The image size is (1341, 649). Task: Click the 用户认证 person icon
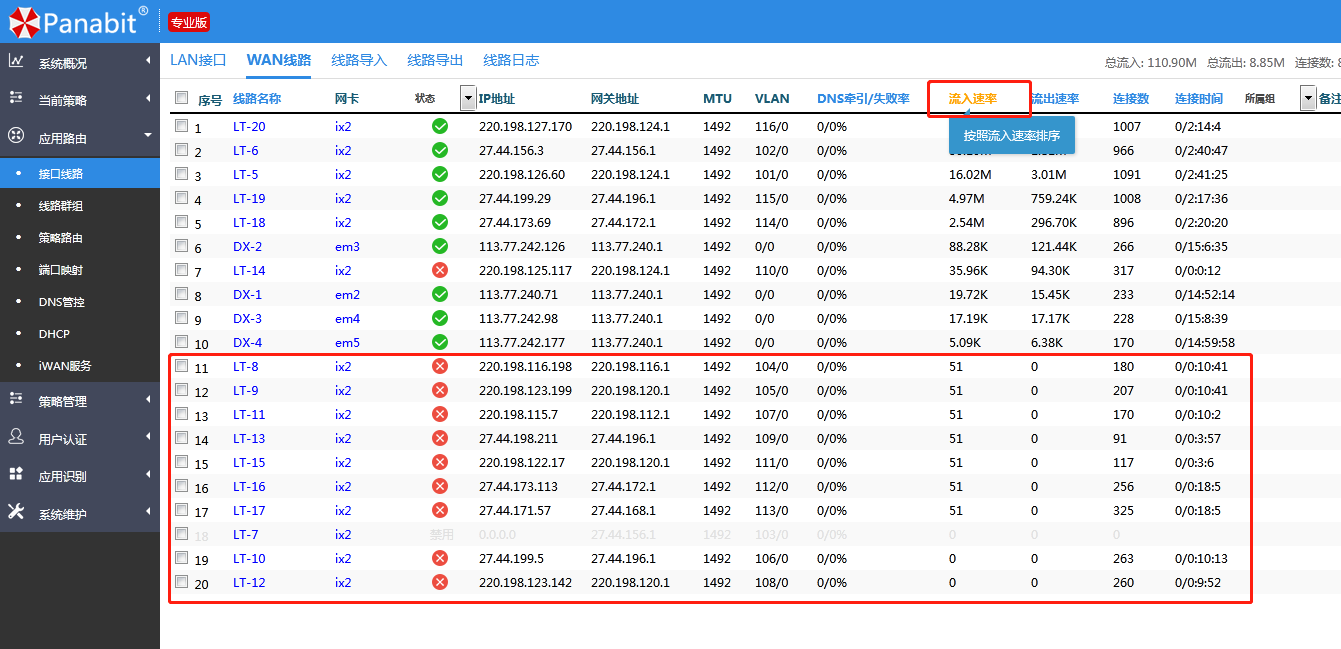(x=16, y=437)
